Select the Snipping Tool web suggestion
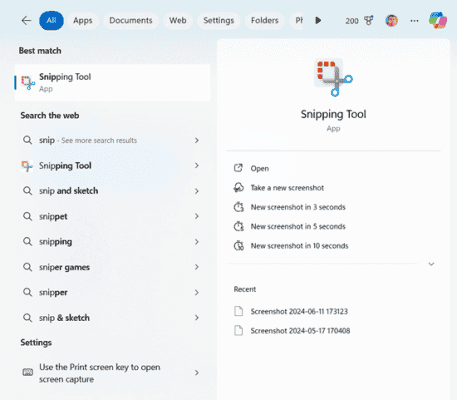Image resolution: width=457 pixels, height=400 pixels. click(x=113, y=166)
